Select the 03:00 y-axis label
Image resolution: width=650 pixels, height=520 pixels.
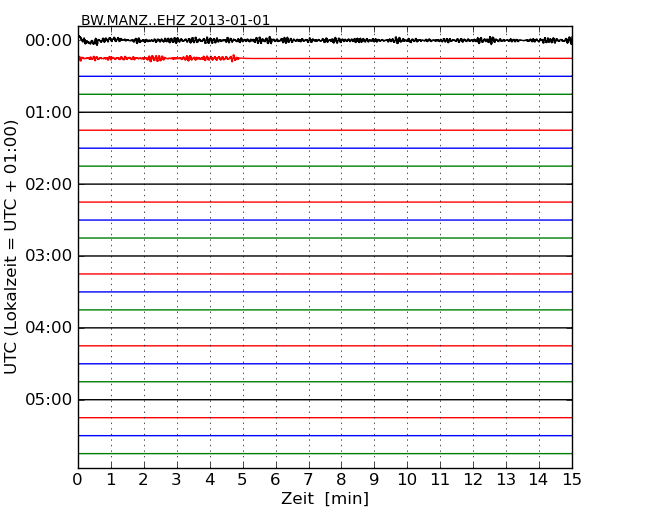[49, 256]
